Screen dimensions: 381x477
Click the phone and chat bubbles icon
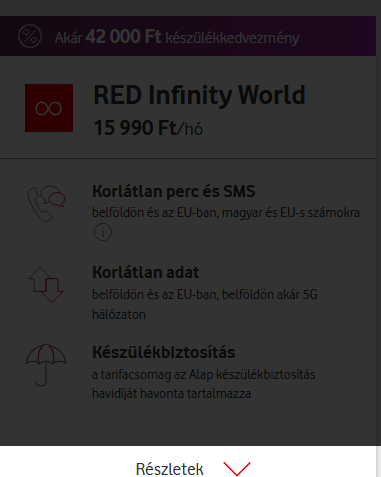(x=46, y=203)
